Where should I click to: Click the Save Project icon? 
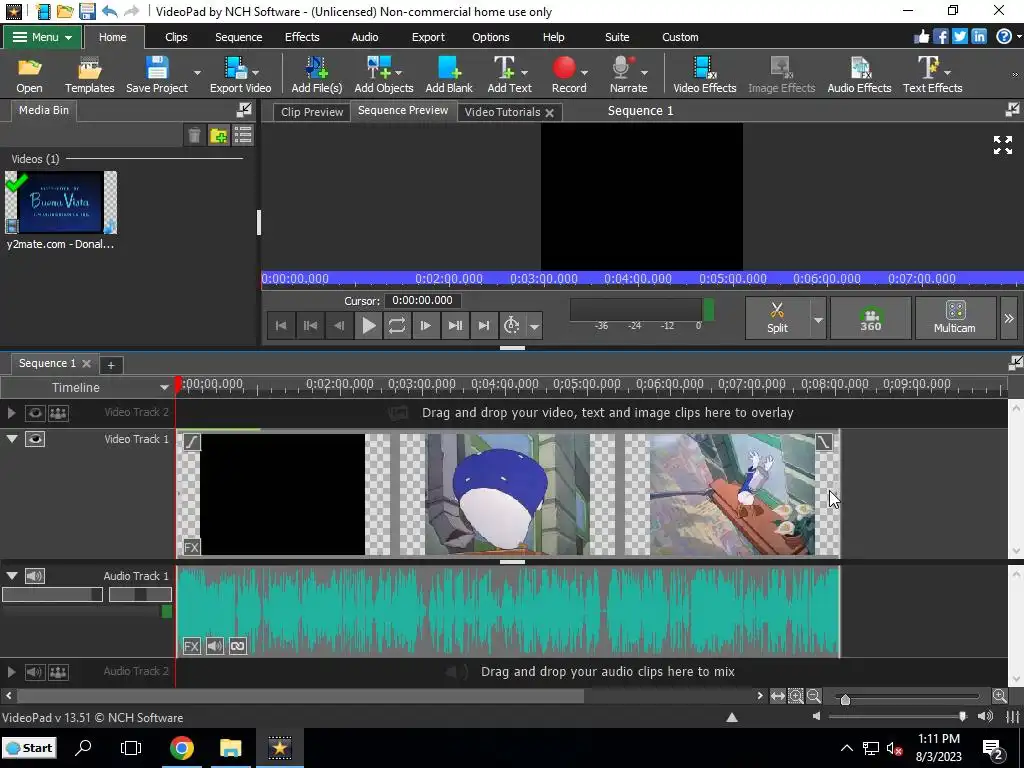(x=157, y=74)
